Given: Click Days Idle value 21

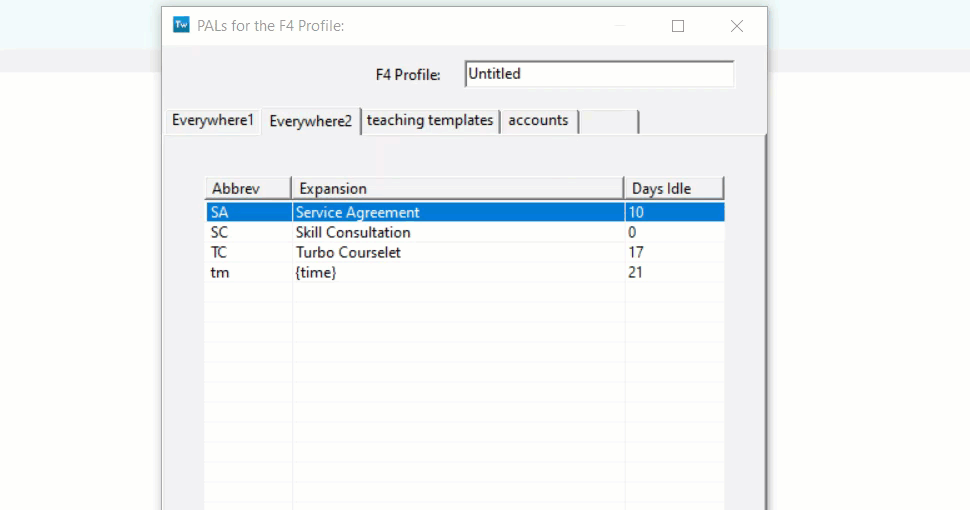Looking at the screenshot, I should click(x=635, y=272).
